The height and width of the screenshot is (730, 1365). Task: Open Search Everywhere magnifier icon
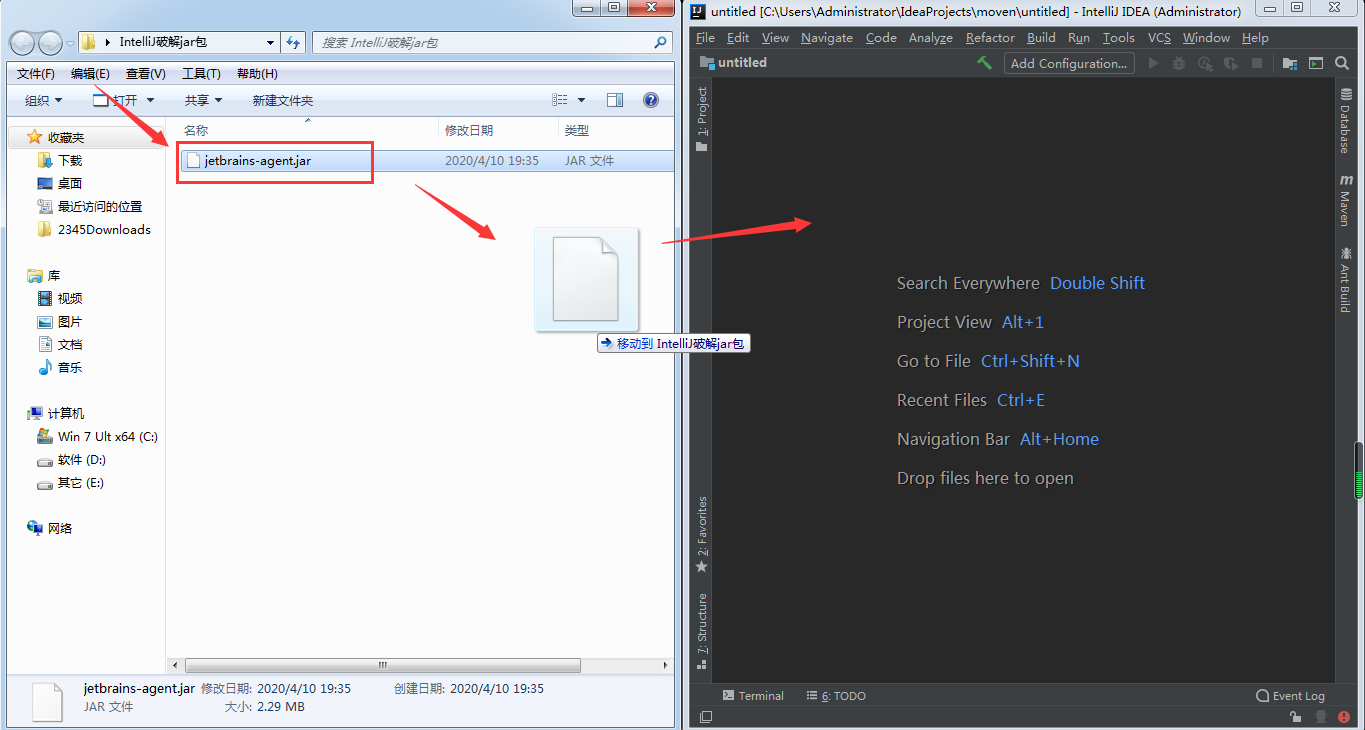pyautogui.click(x=1342, y=63)
